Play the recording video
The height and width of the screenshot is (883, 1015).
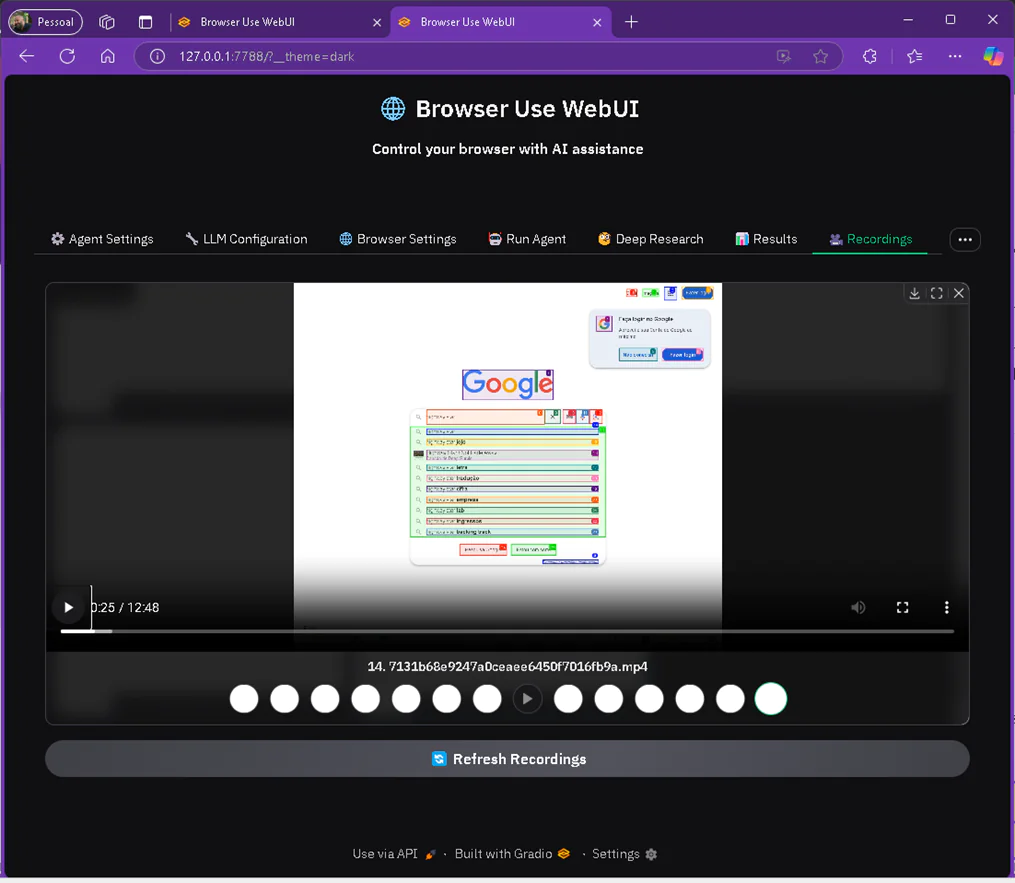(x=69, y=607)
